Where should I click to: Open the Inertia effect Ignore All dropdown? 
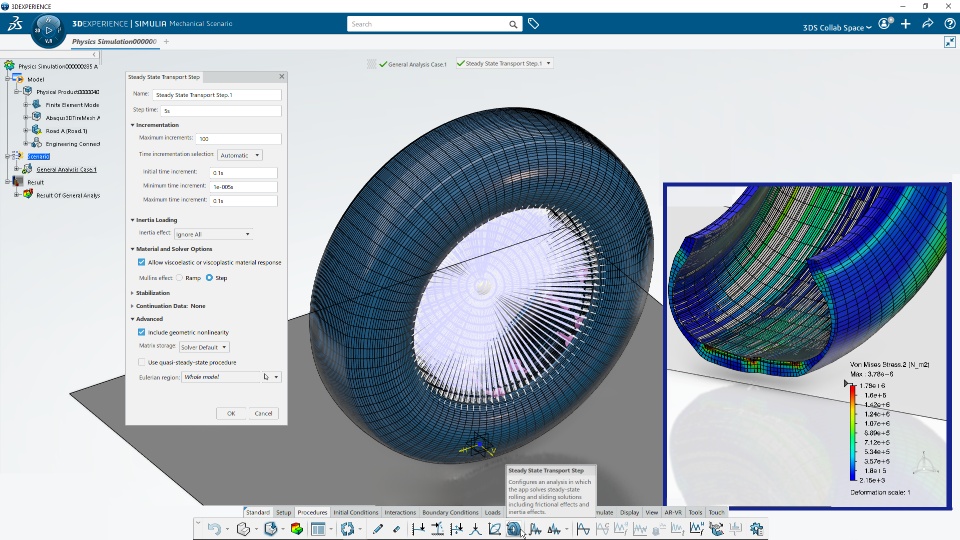212,234
